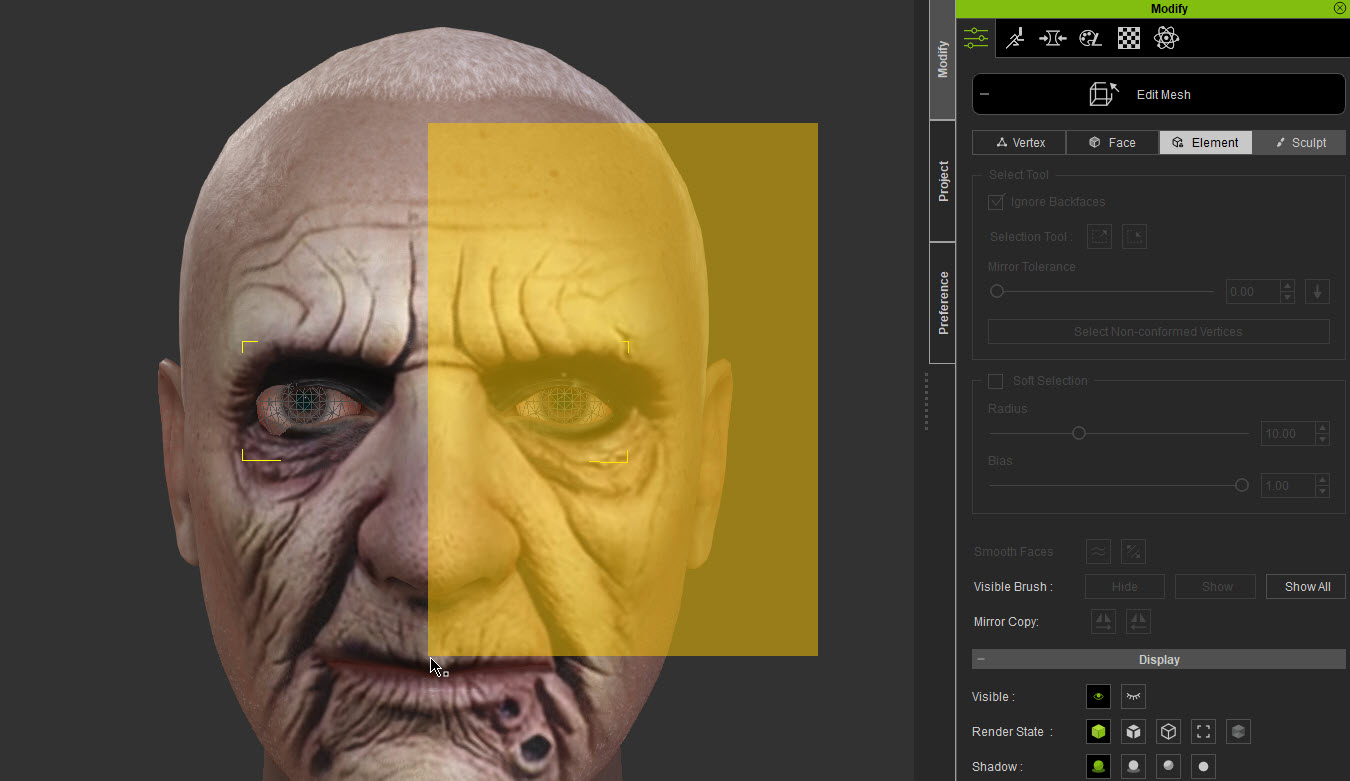Increase Bias value stepper up
1350x781 pixels.
click(1323, 480)
